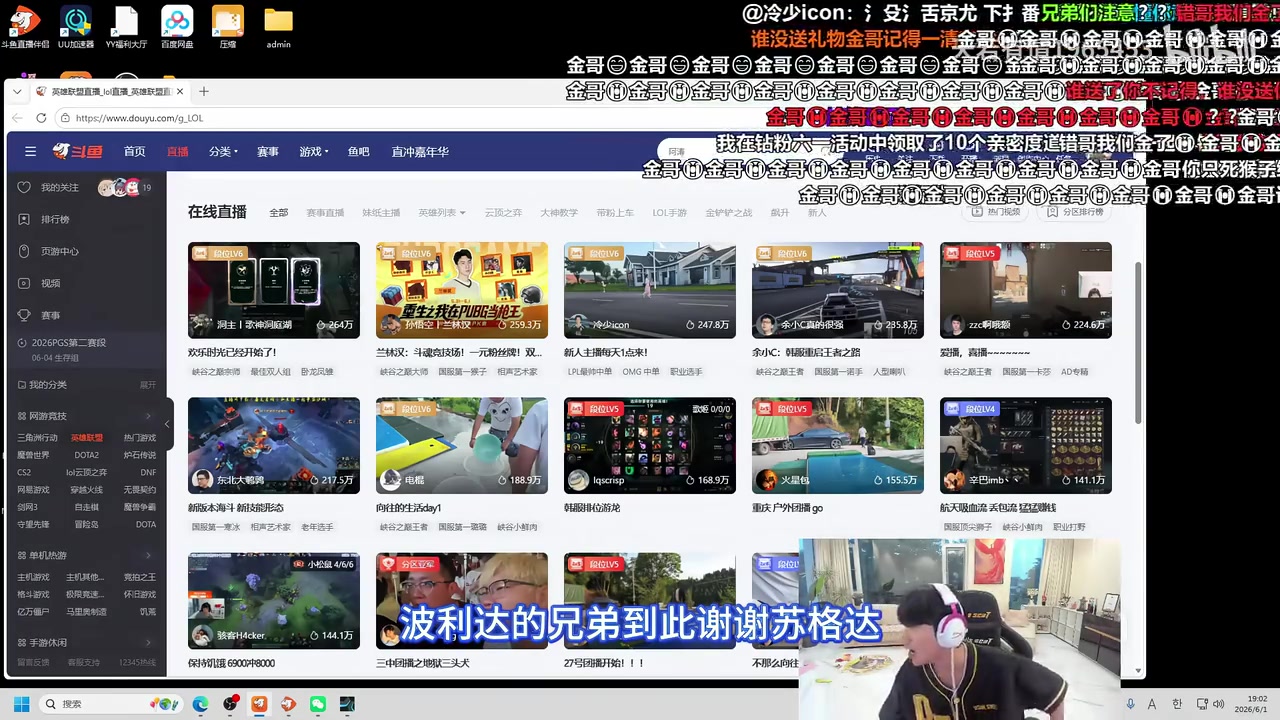Click the 排行榜 ranking icon in the sidebar
Image resolution: width=1280 pixels, height=720 pixels.
click(x=24, y=219)
